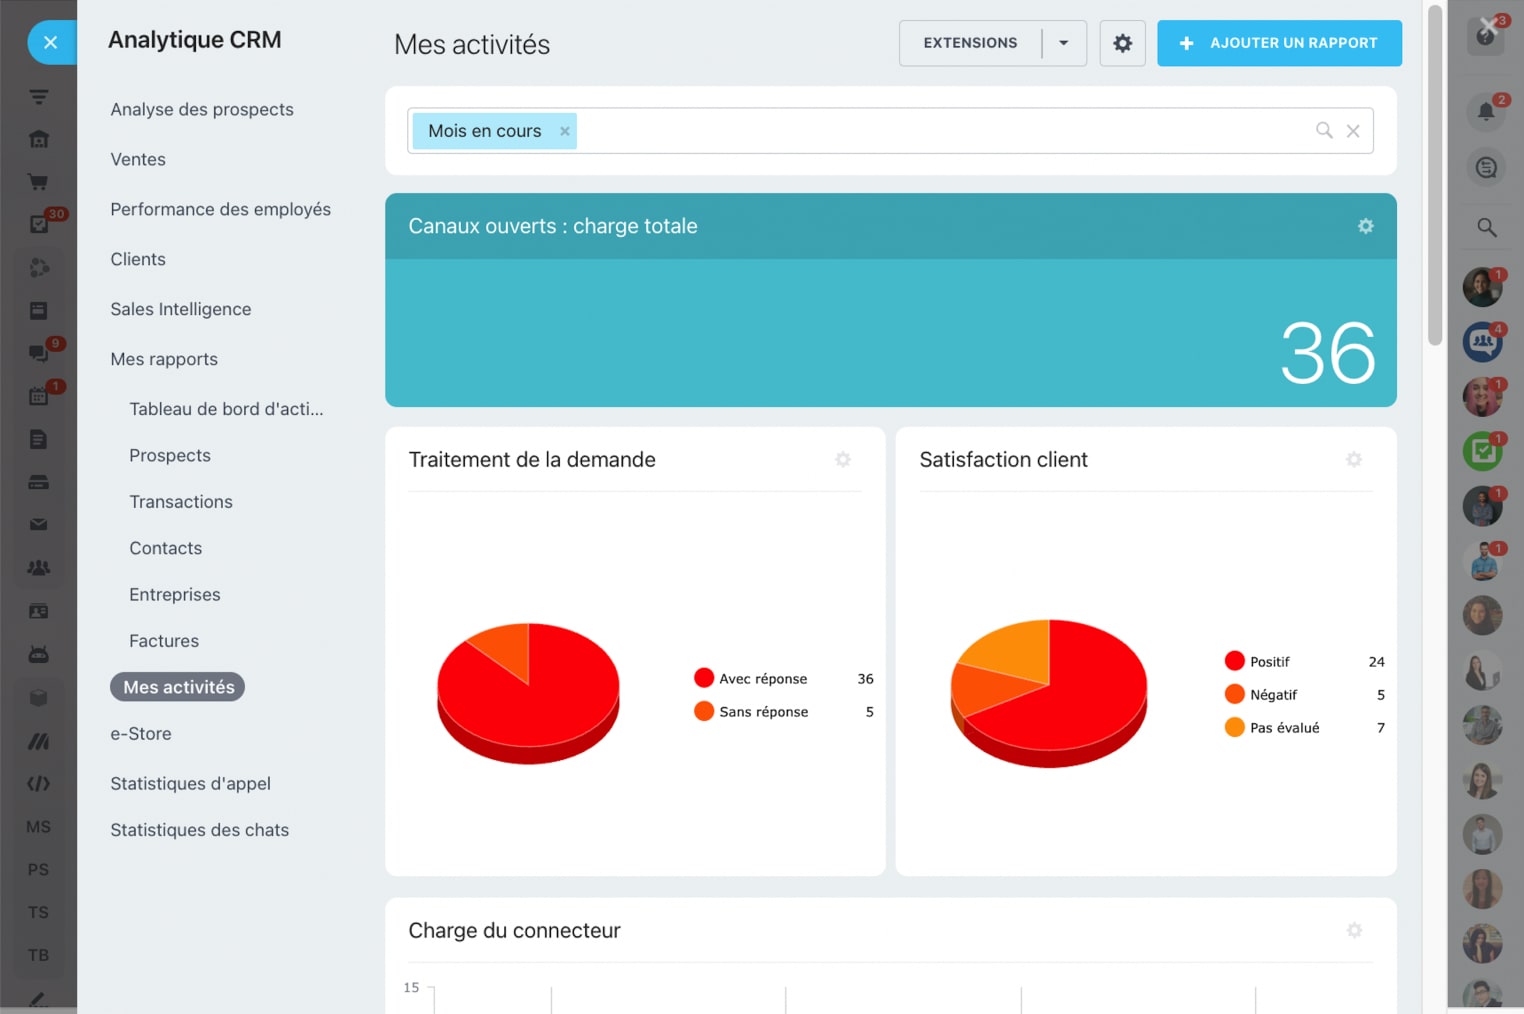Toggle Négatif legend entry in satisfaction chart
The image size is (1524, 1014).
pos(1272,695)
